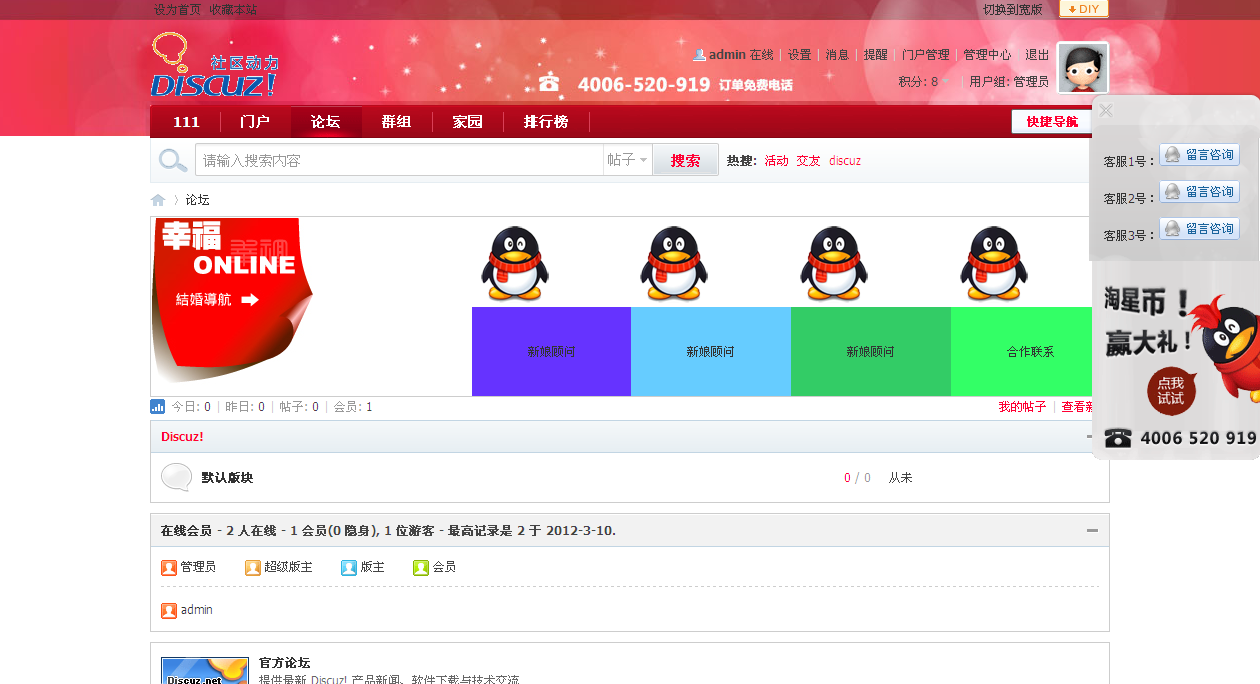Click the magnifier search icon
The width and height of the screenshot is (1260, 684).
pos(173,160)
